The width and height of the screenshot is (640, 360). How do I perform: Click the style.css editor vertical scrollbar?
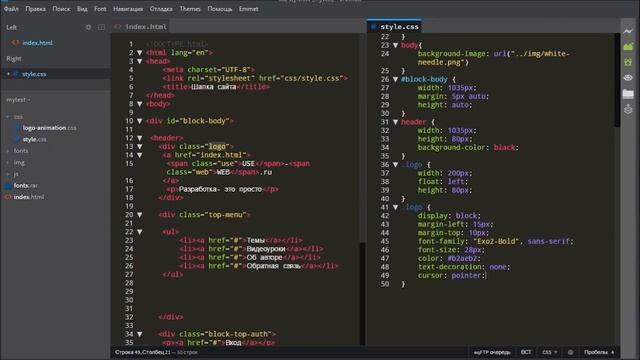[617, 80]
